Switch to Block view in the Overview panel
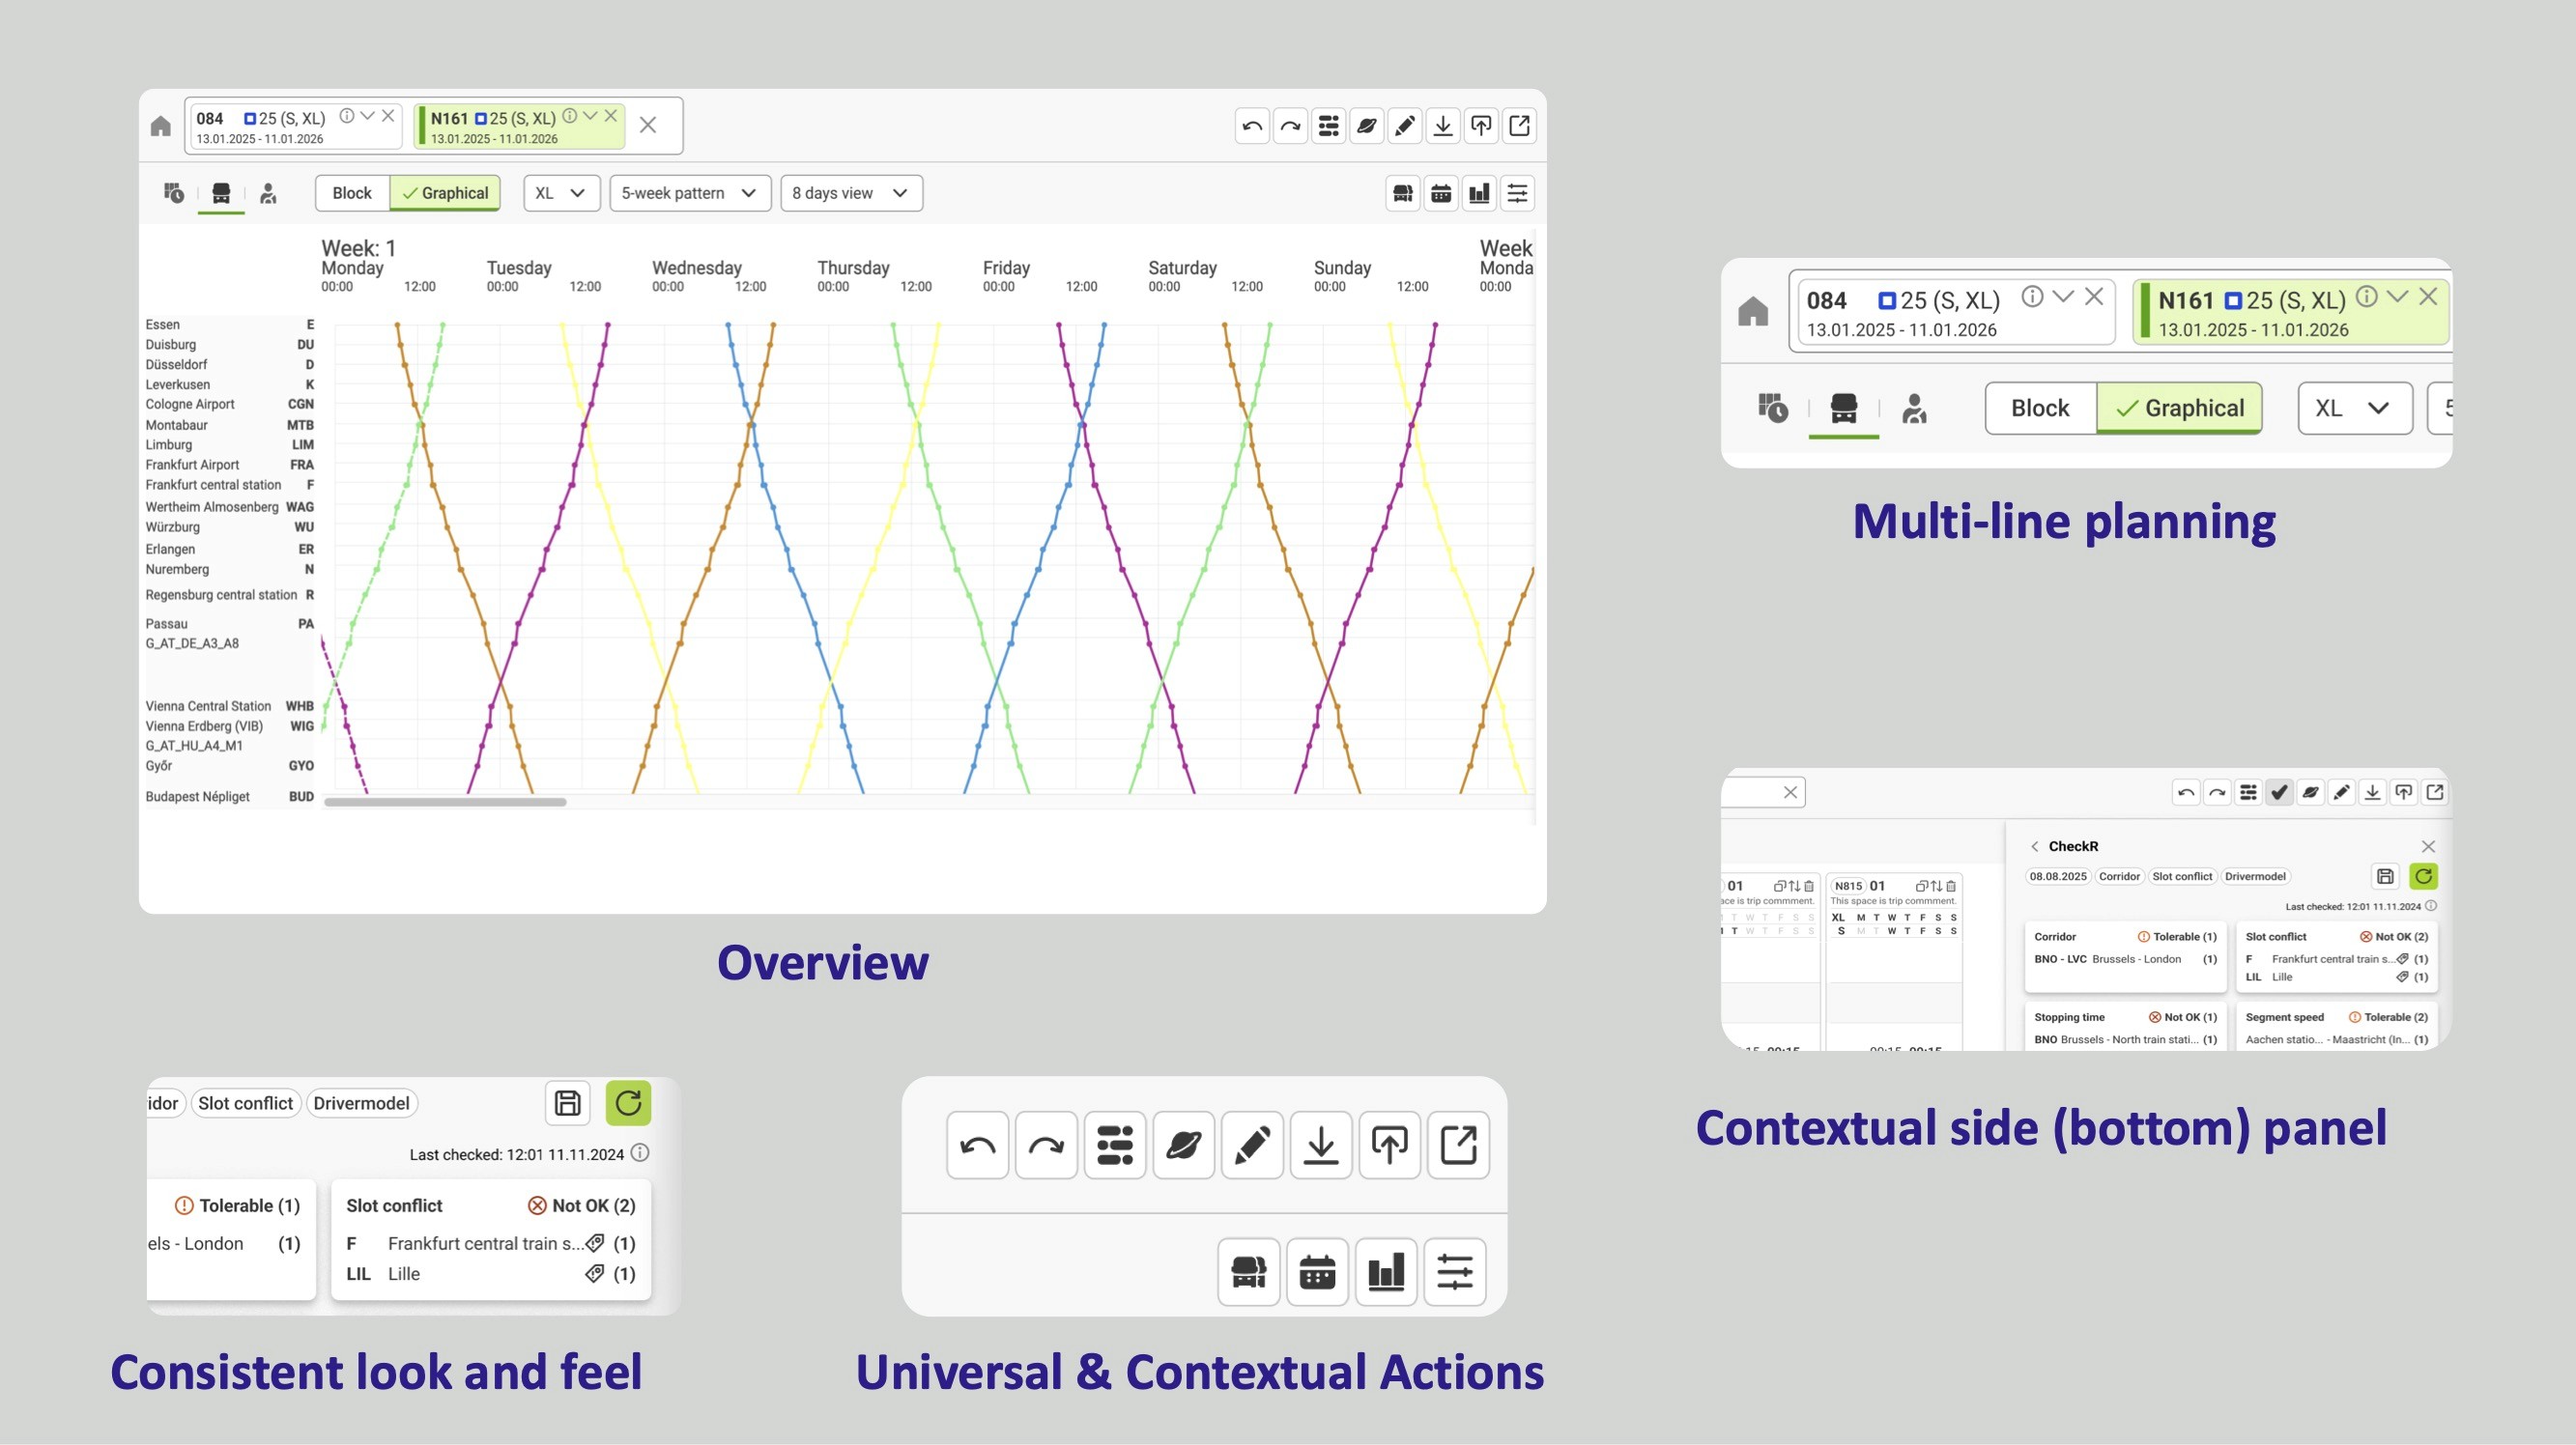The width and height of the screenshot is (2576, 1445). tap(352, 193)
